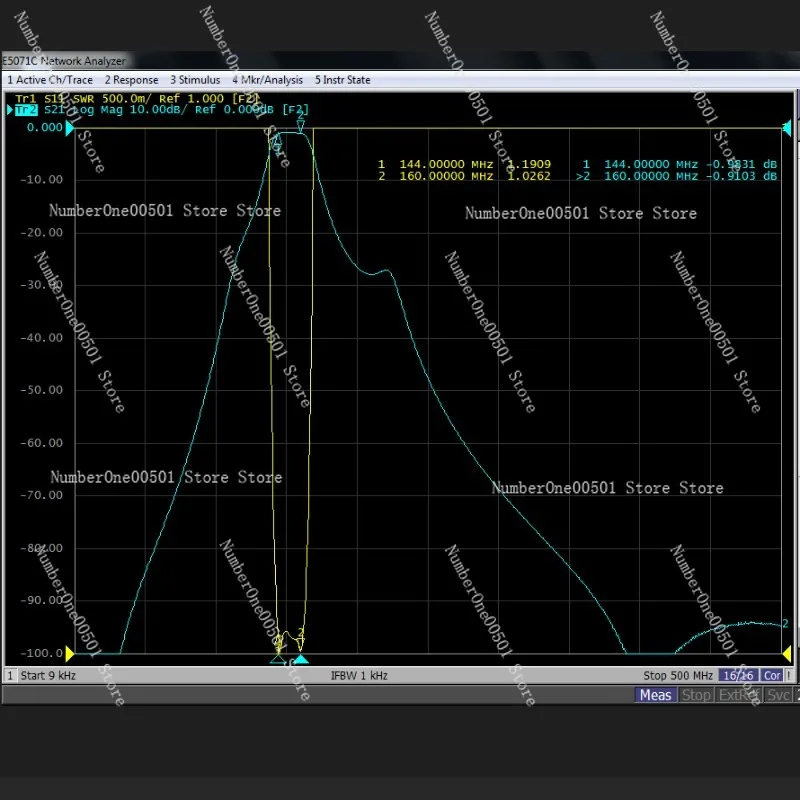The height and width of the screenshot is (800, 800).
Task: Click the Start 9 kHz field
Action: 48,675
